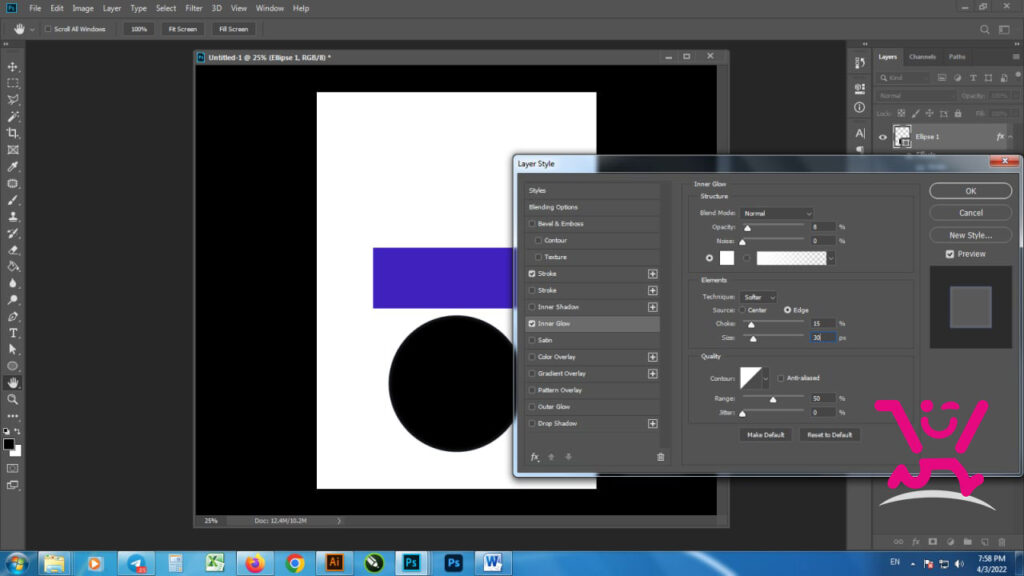This screenshot has height=576, width=1024.
Task: Pick the Eyedropper tool
Action: click(12, 167)
